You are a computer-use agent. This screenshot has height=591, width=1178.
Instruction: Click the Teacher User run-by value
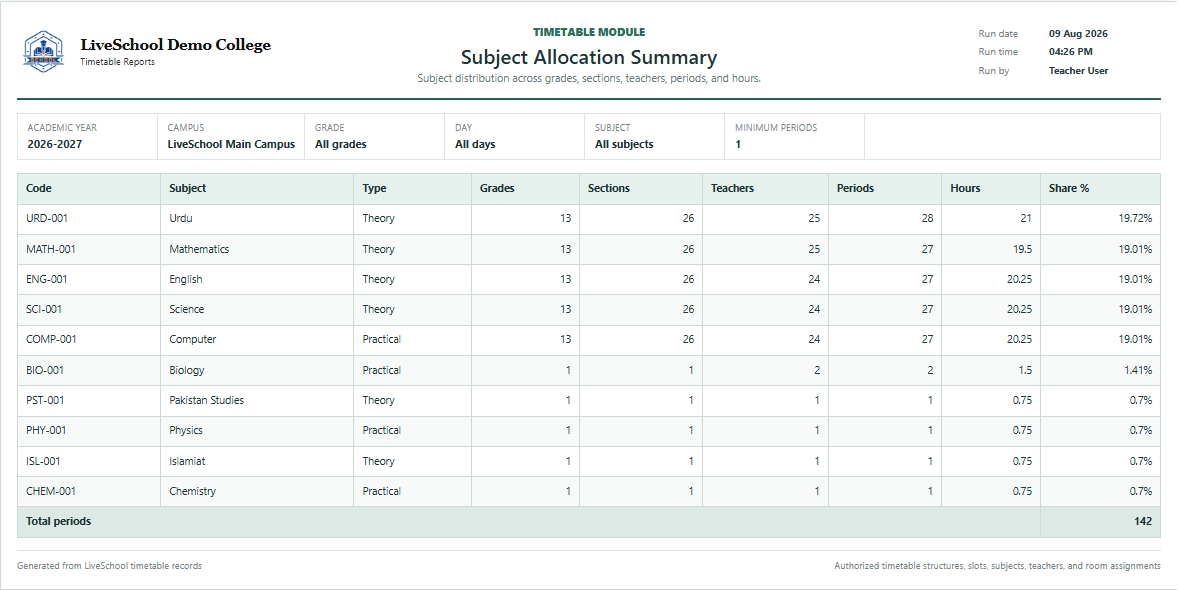click(x=1078, y=71)
